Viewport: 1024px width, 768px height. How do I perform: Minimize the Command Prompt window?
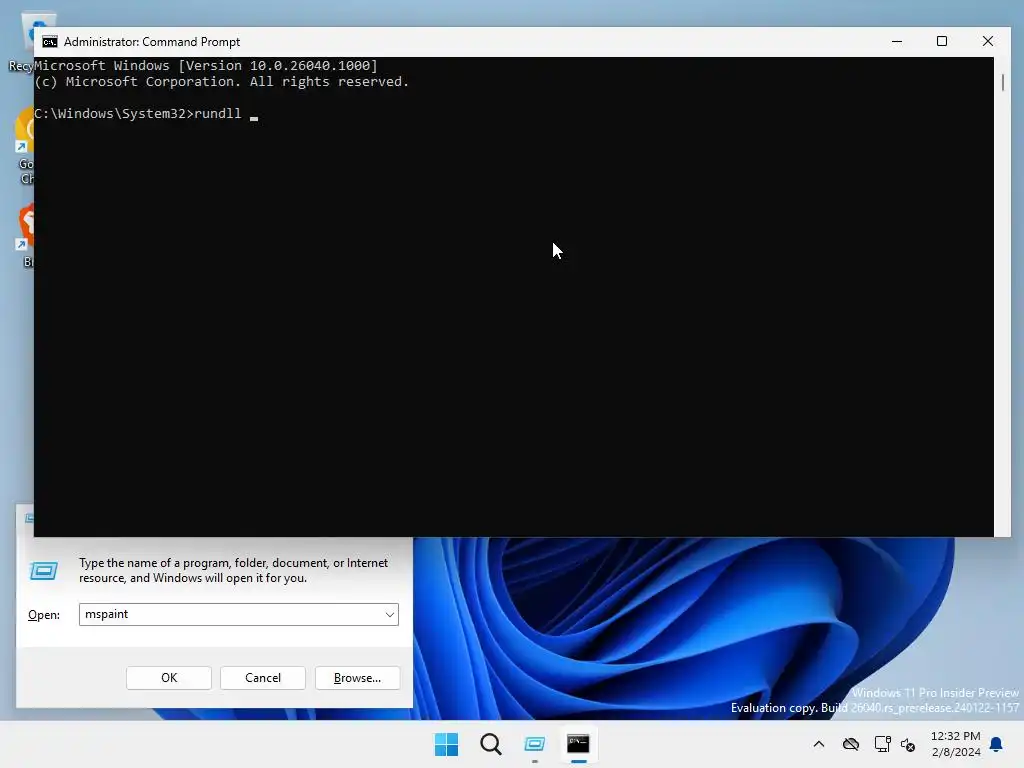(x=897, y=41)
